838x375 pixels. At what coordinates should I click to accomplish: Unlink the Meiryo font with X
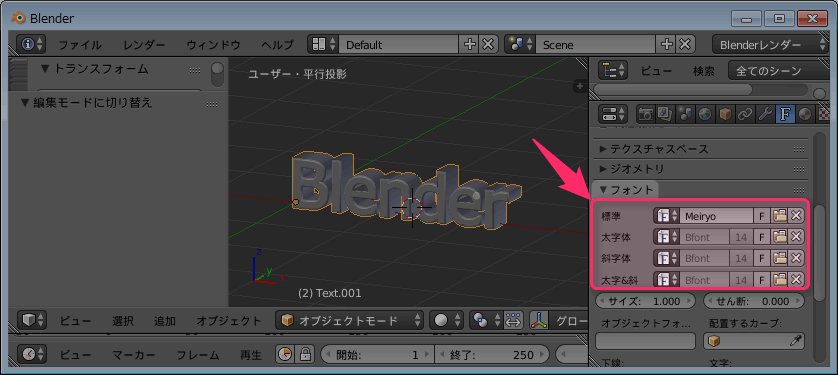(x=796, y=216)
